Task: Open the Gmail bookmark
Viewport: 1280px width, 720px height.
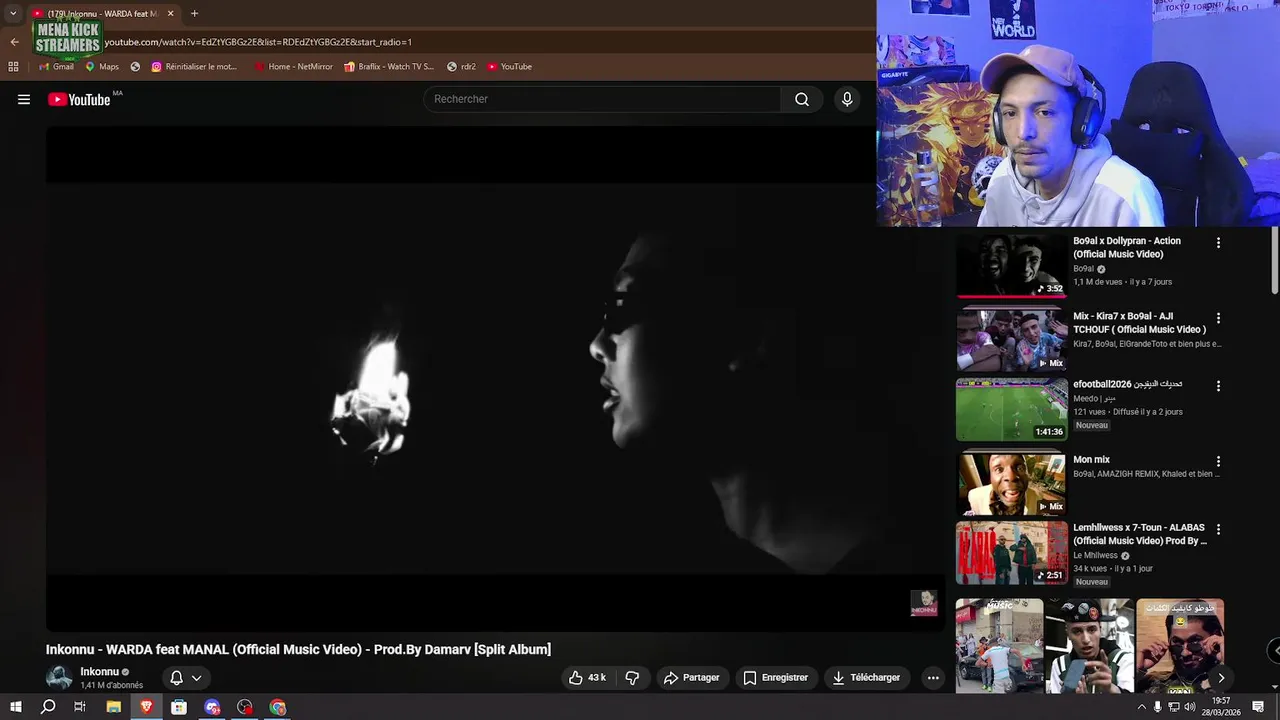Action: pyautogui.click(x=55, y=67)
